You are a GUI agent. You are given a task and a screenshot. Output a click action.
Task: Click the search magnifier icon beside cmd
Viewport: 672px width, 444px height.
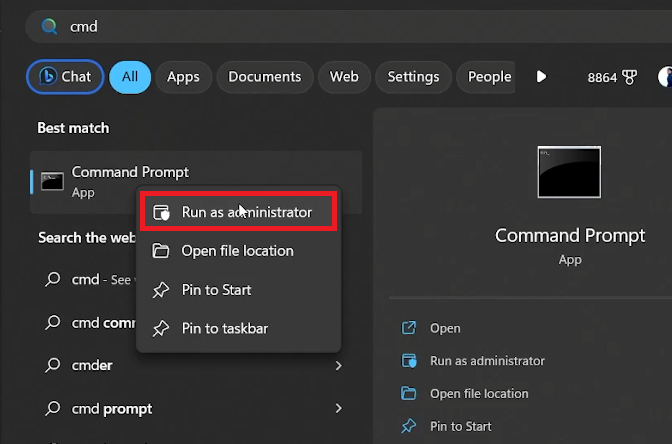[x=49, y=26]
